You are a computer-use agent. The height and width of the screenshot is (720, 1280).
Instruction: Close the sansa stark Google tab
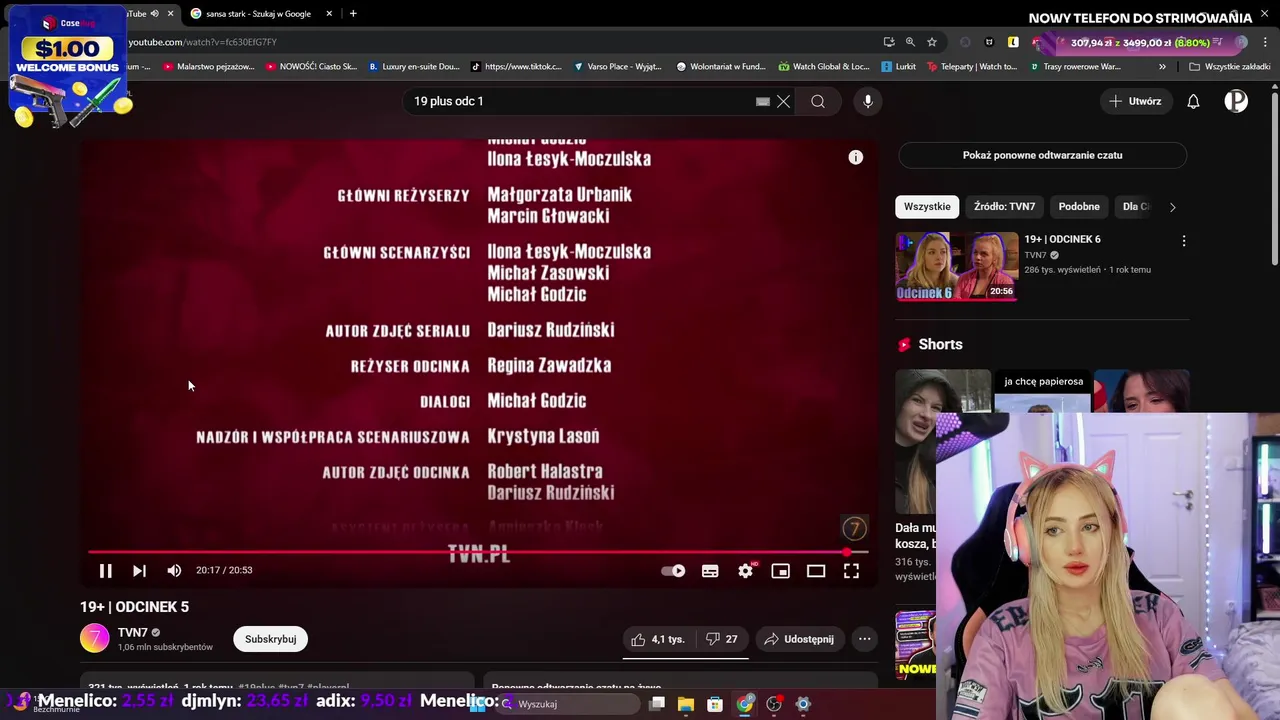tap(328, 14)
